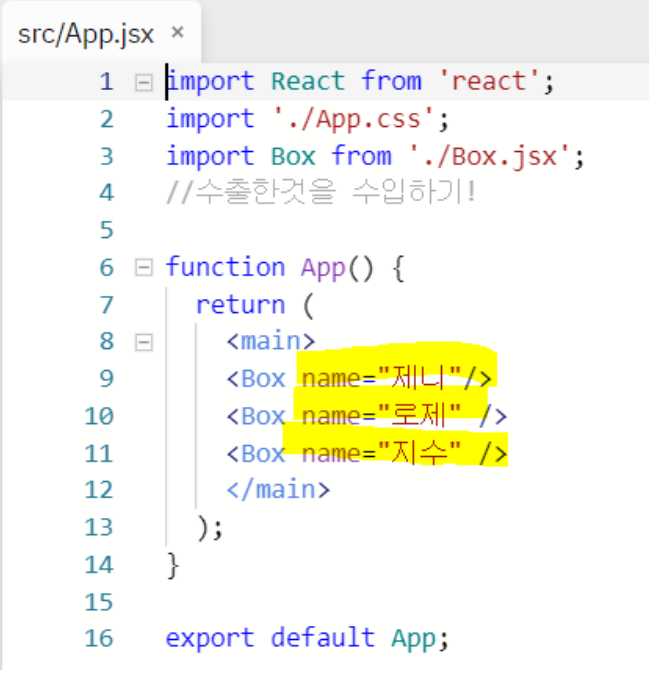Click line number 13 in the gutter
The image size is (649, 674).
click(x=99, y=527)
